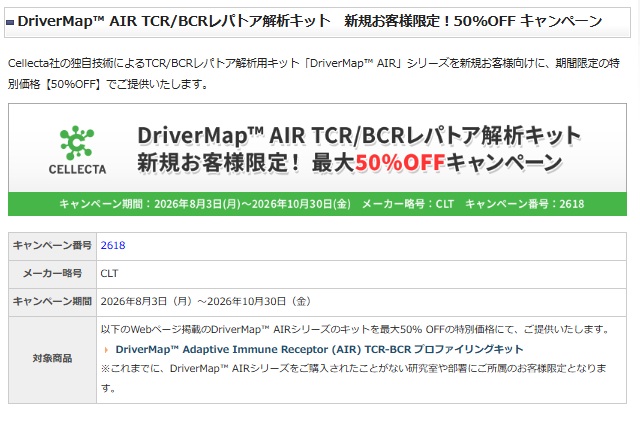This screenshot has height=424, width=640.
Task: Select the note starting "※これまでに、DriverMap"
Action: click(353, 378)
